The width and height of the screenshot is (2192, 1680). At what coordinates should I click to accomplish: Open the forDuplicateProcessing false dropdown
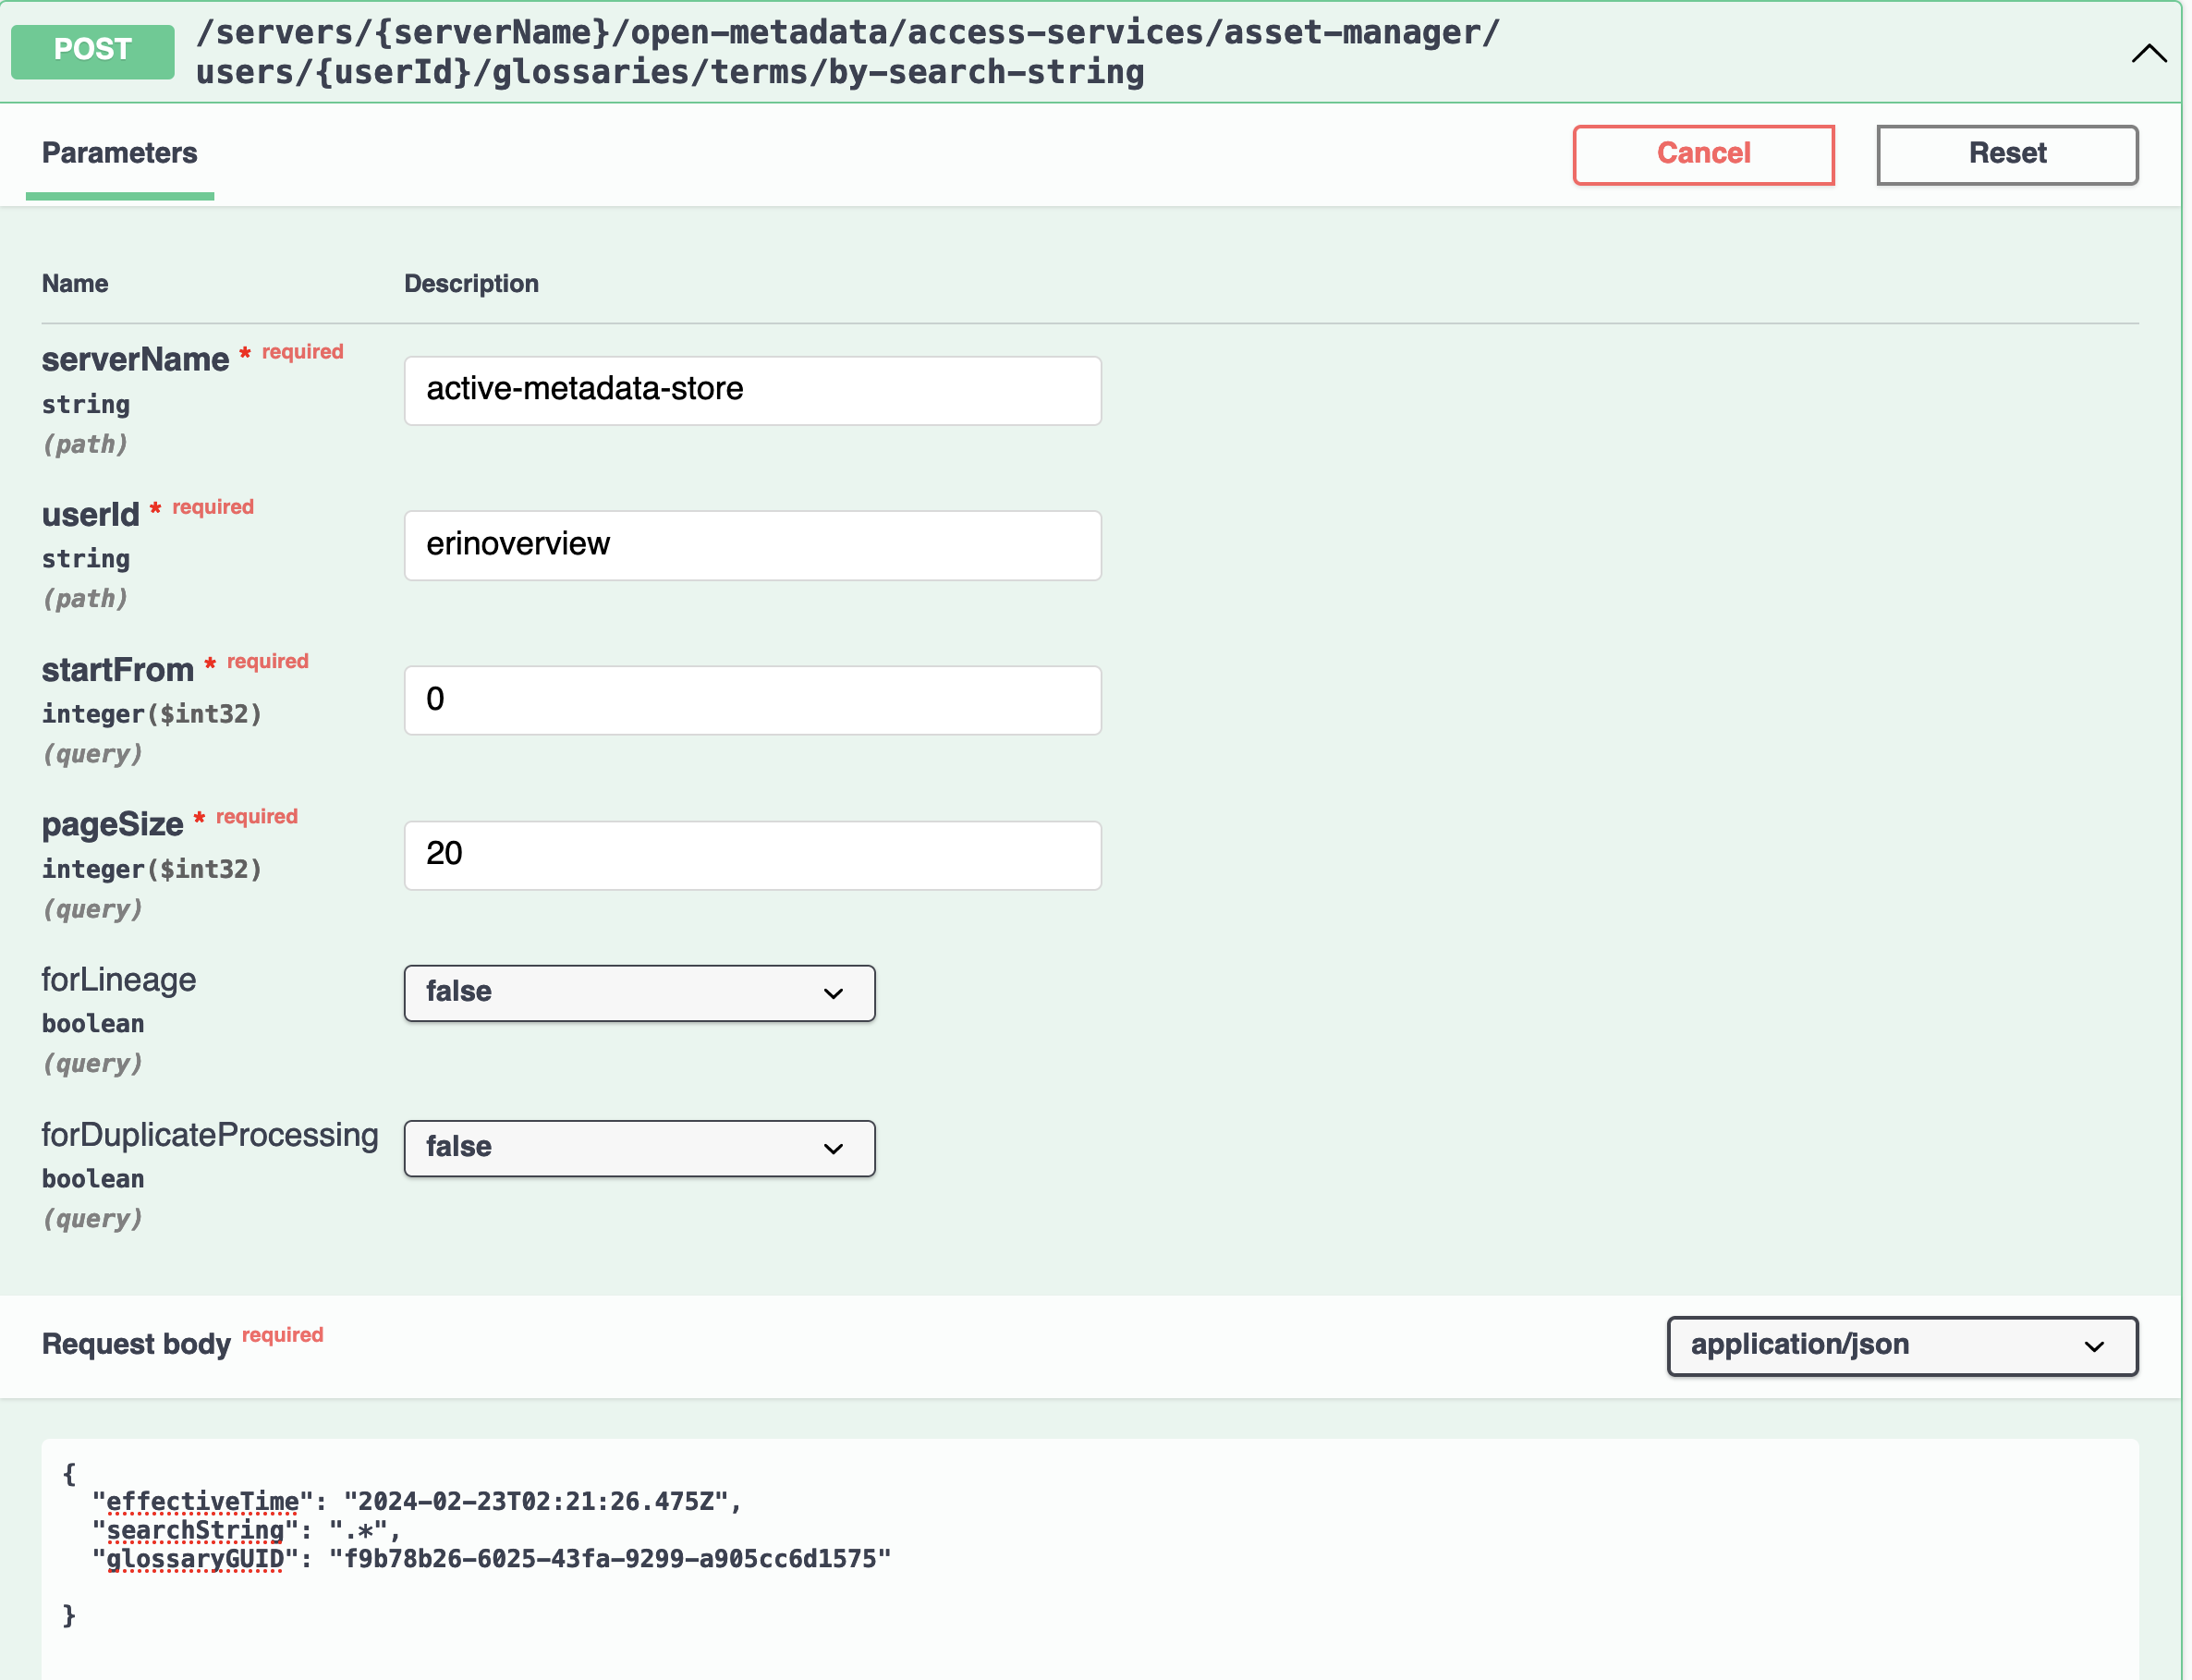point(638,1148)
